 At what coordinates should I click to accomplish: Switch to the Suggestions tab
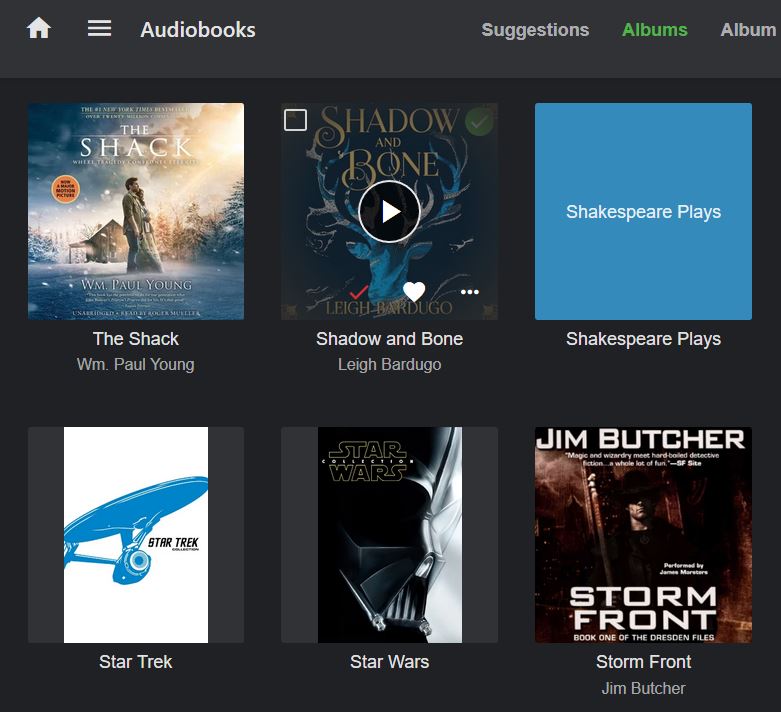coord(535,30)
